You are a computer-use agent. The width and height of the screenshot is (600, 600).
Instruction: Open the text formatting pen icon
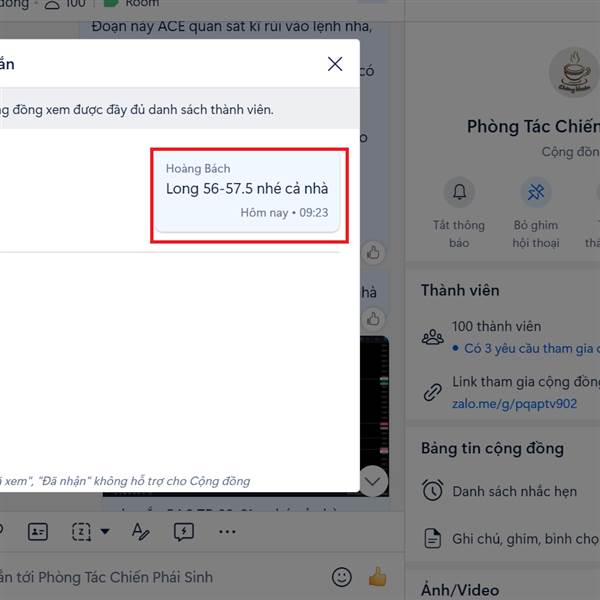pos(140,532)
